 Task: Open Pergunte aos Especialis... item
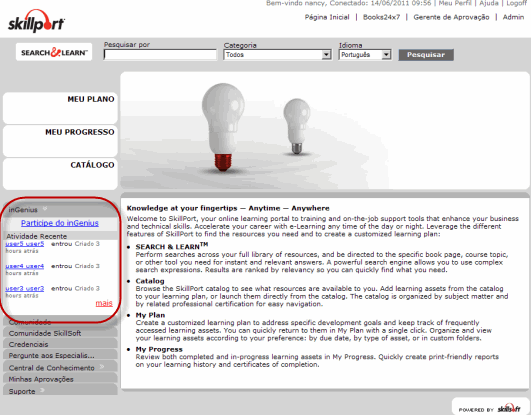pos(60,356)
